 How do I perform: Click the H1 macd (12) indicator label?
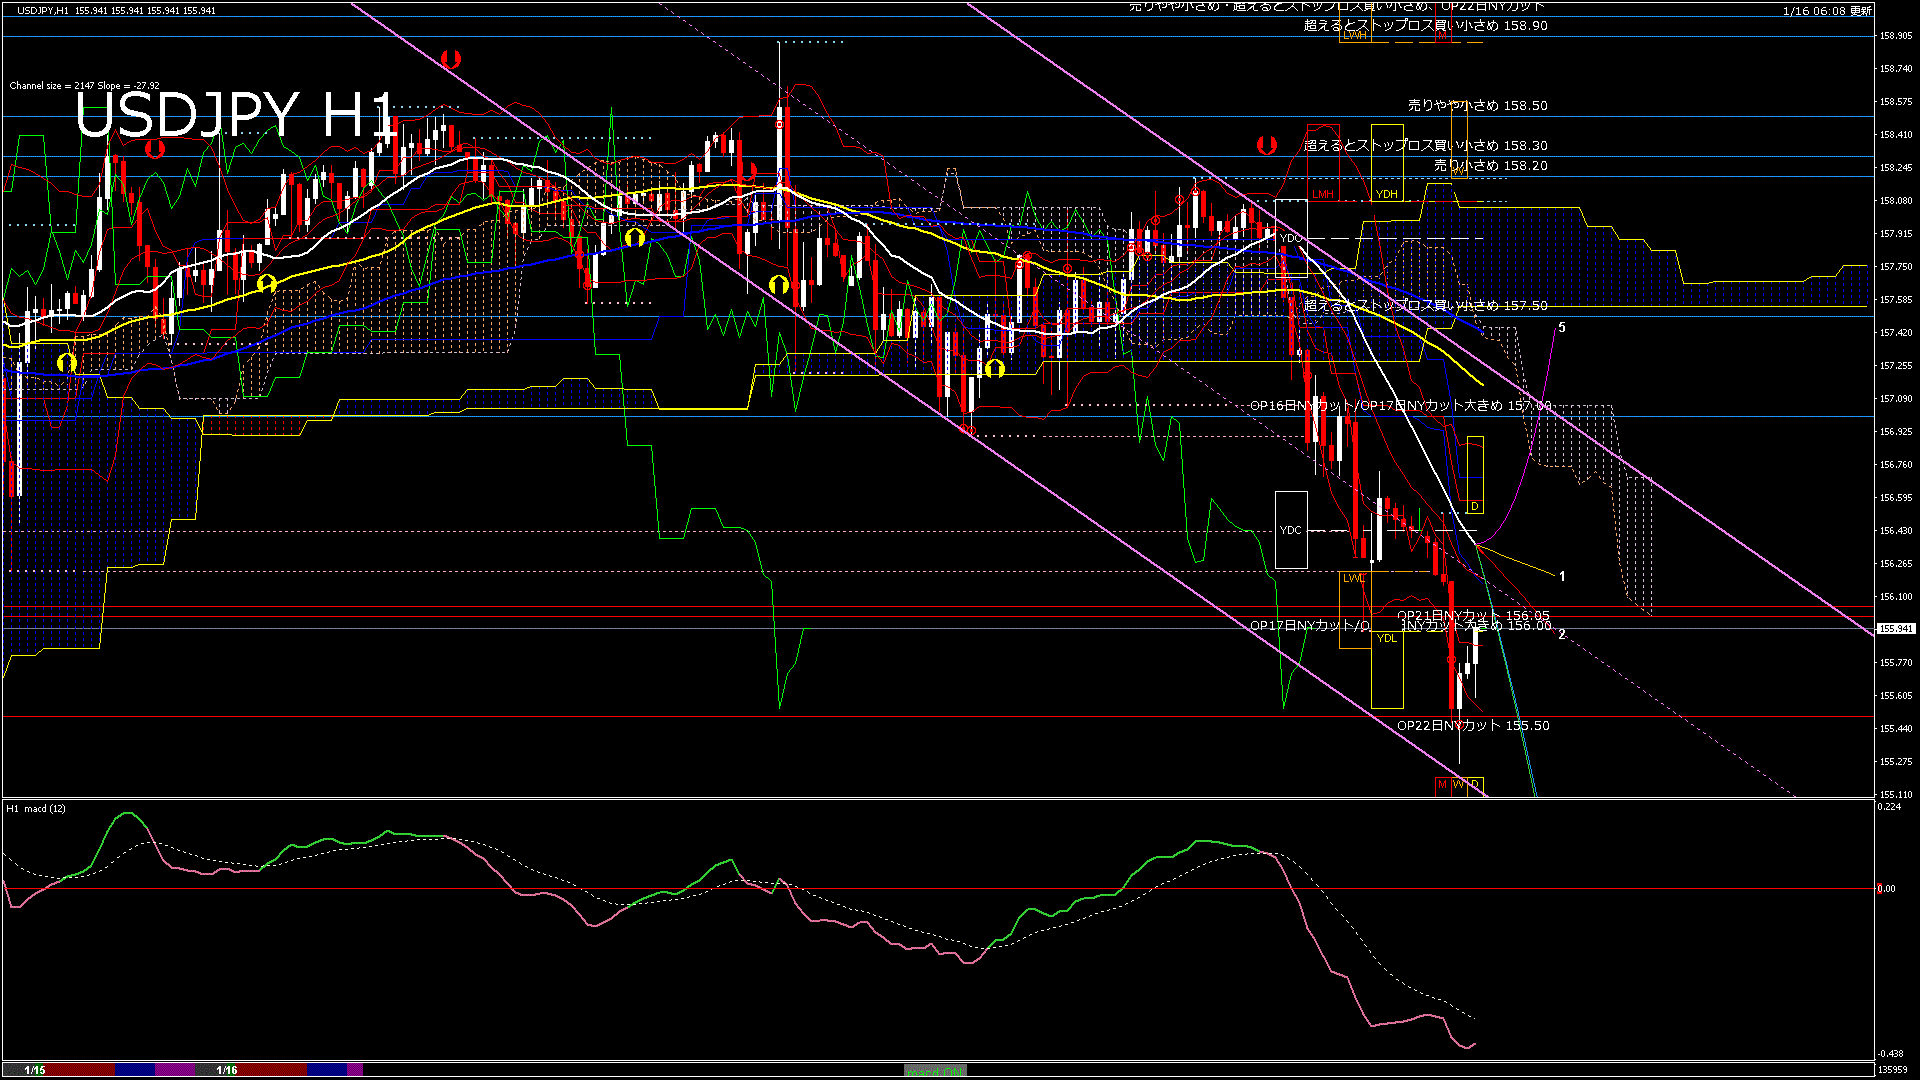(x=36, y=808)
